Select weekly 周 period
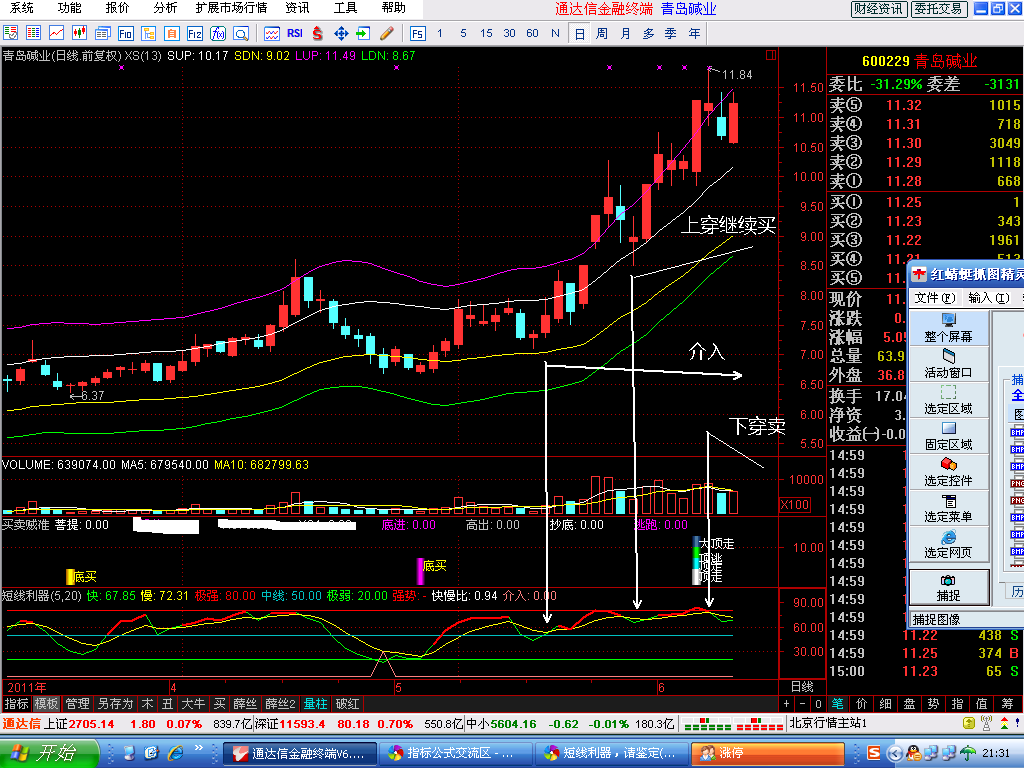1024x768 pixels. pos(602,33)
